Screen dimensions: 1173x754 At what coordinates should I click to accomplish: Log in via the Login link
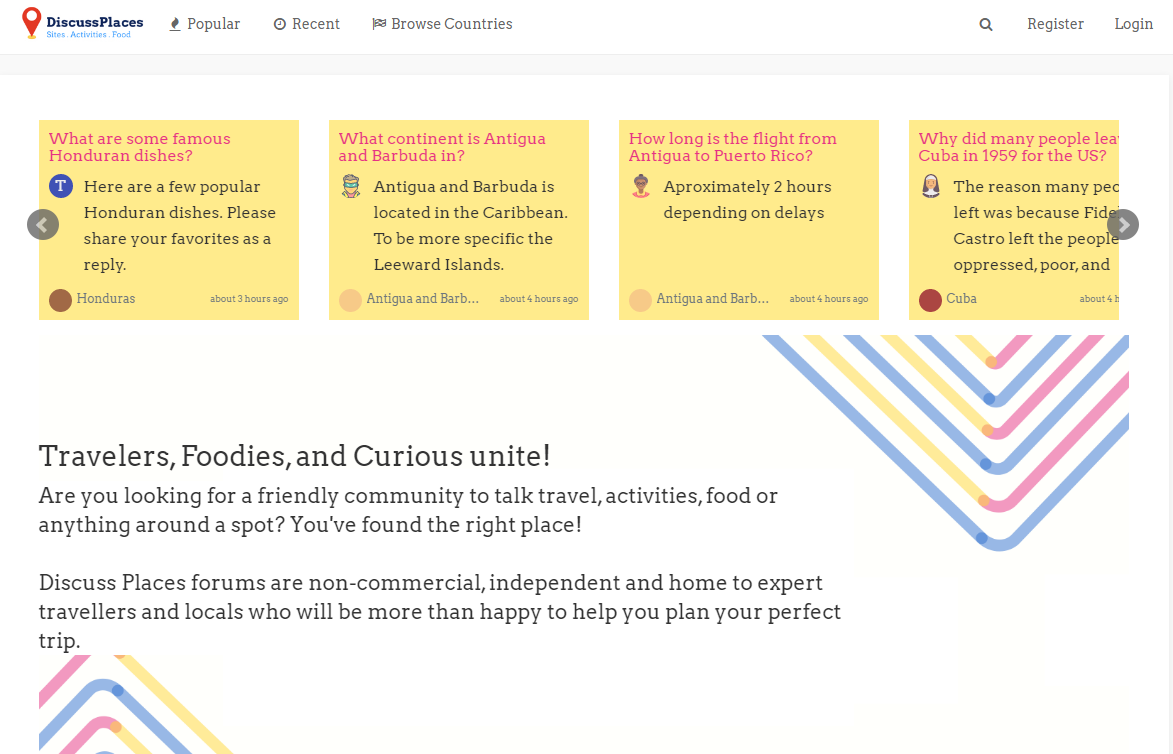[1133, 24]
